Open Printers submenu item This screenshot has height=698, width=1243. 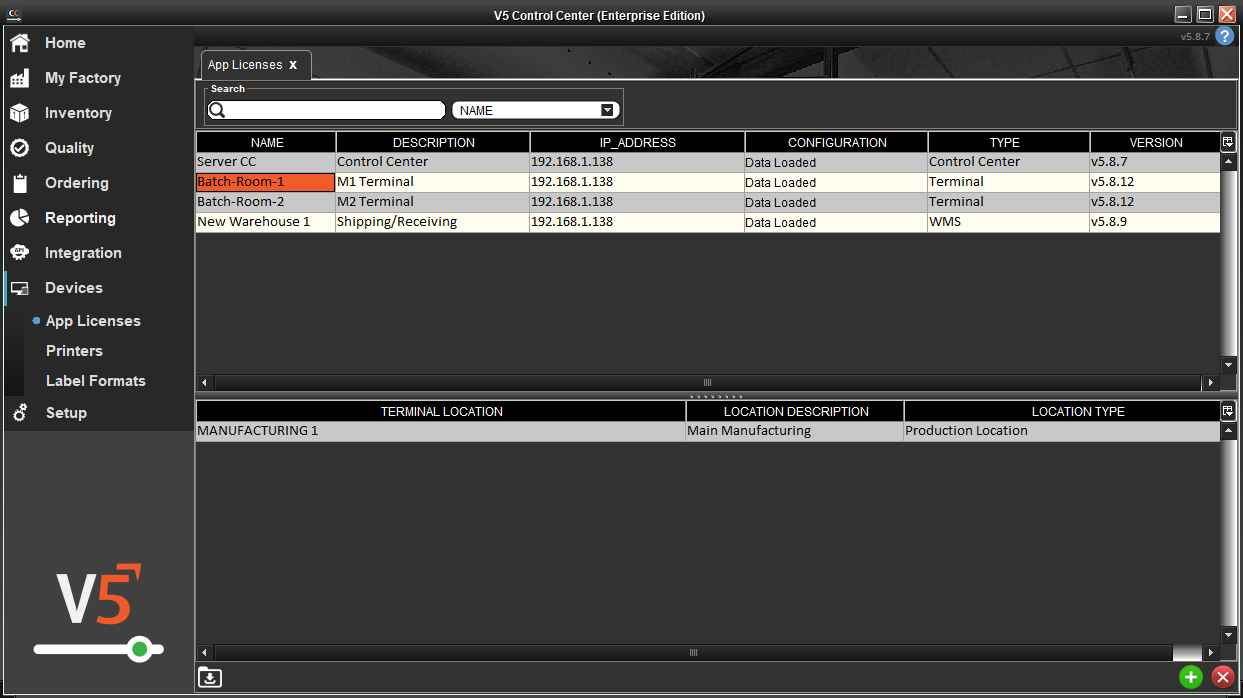pyautogui.click(x=74, y=351)
